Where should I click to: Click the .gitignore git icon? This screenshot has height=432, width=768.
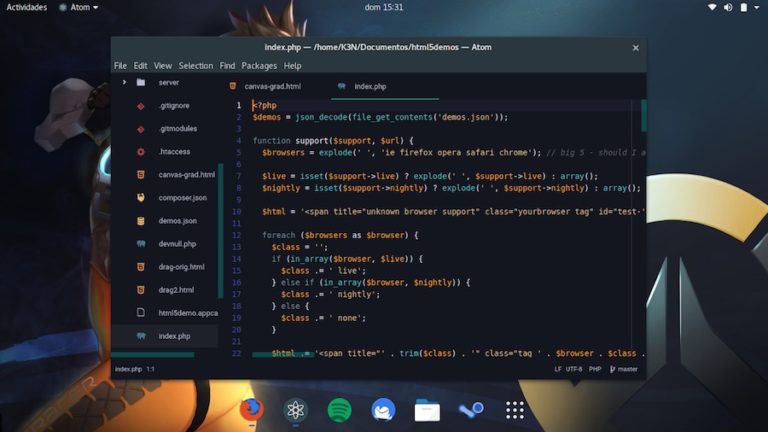point(141,106)
